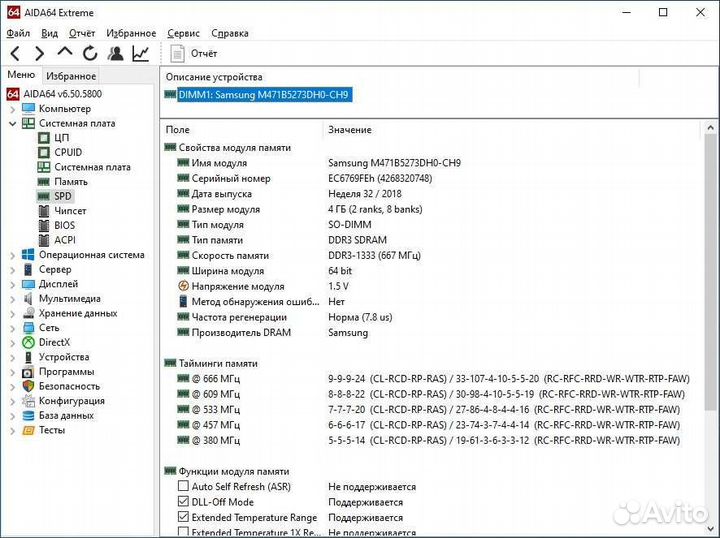The width and height of the screenshot is (720, 538).
Task: Select the Серийный номер row
Action: [x=304, y=179]
